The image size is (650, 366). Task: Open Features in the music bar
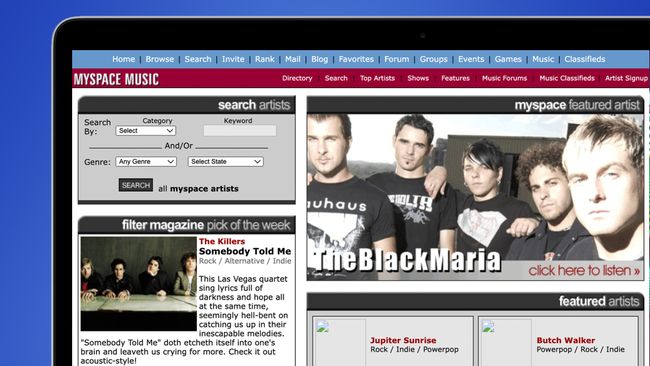pyautogui.click(x=455, y=78)
